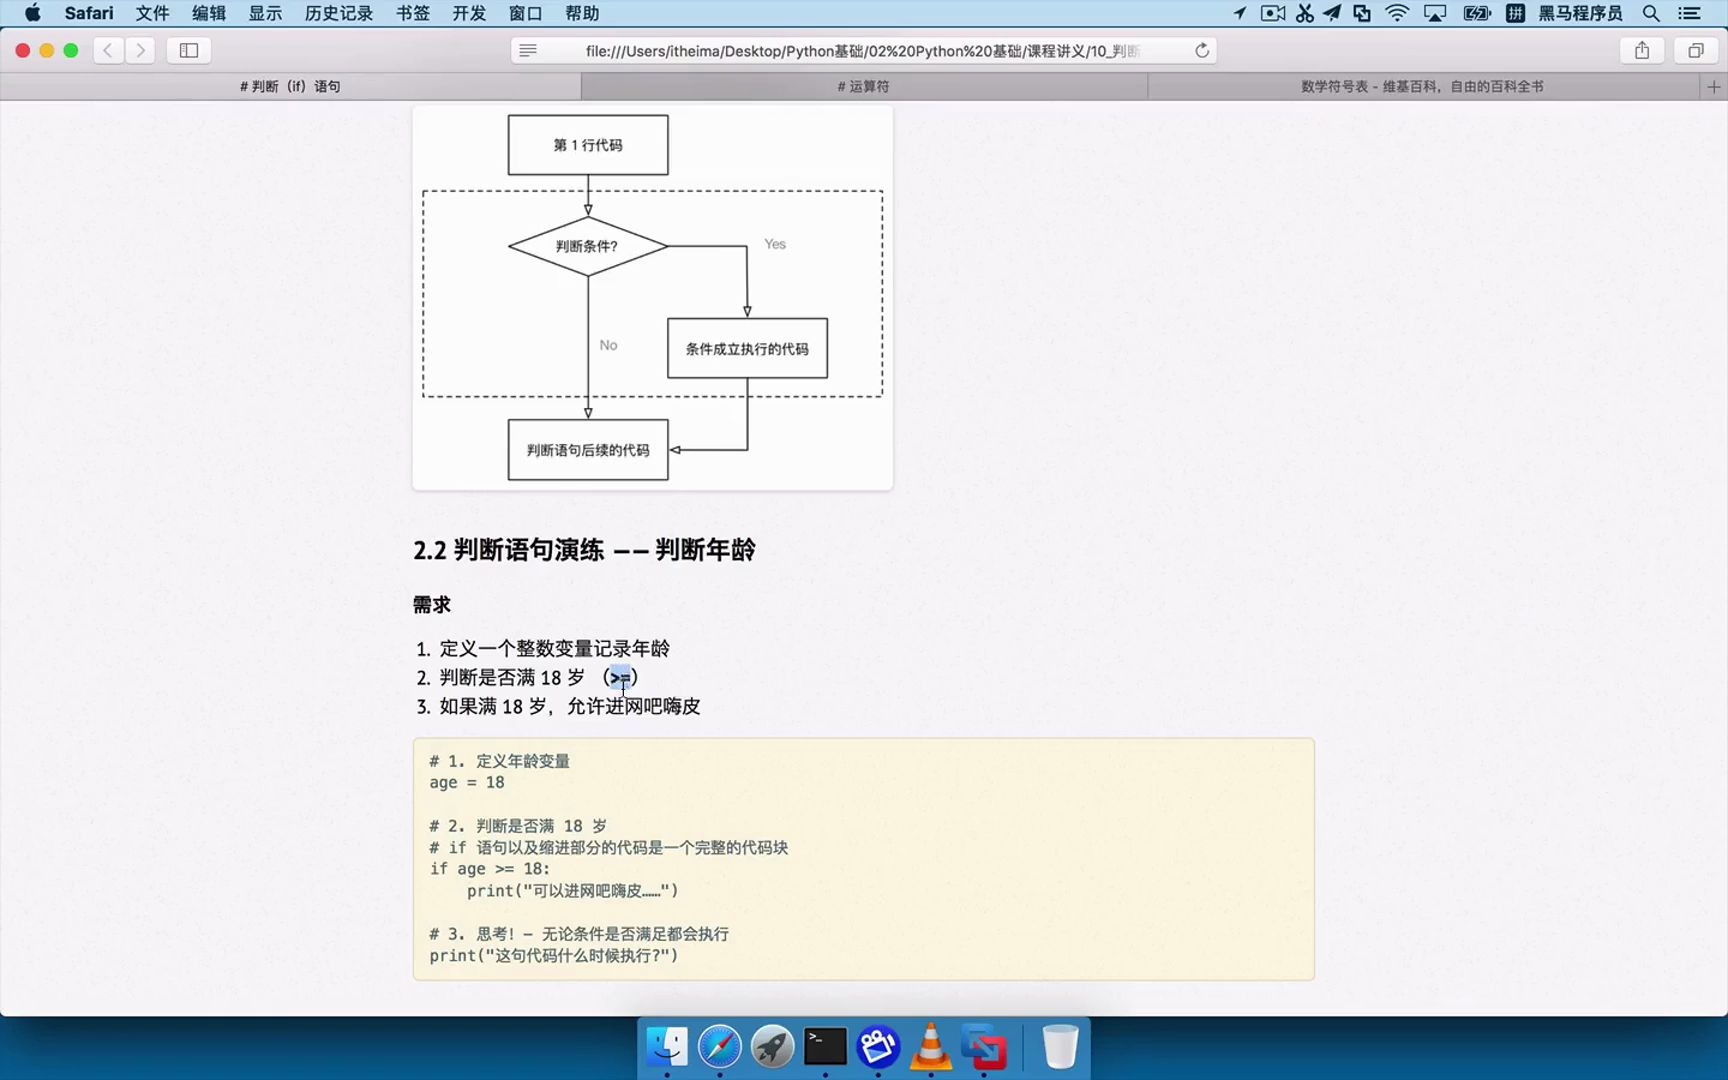Toggle the Safari sidebar
1728x1080 pixels.
coord(189,50)
